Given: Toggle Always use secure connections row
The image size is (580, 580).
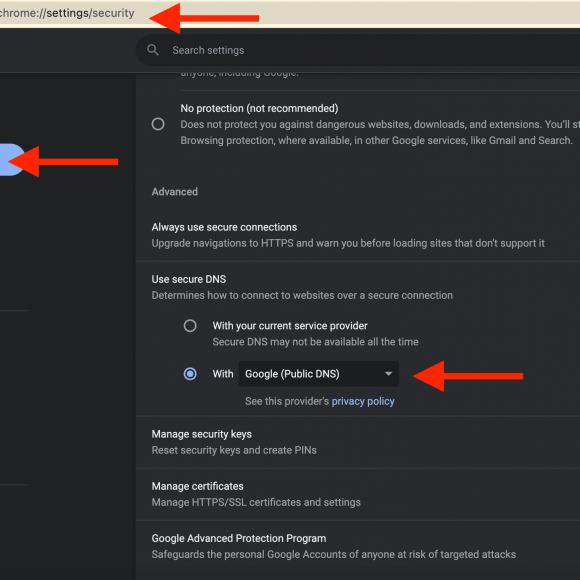Looking at the screenshot, I should click(x=358, y=235).
